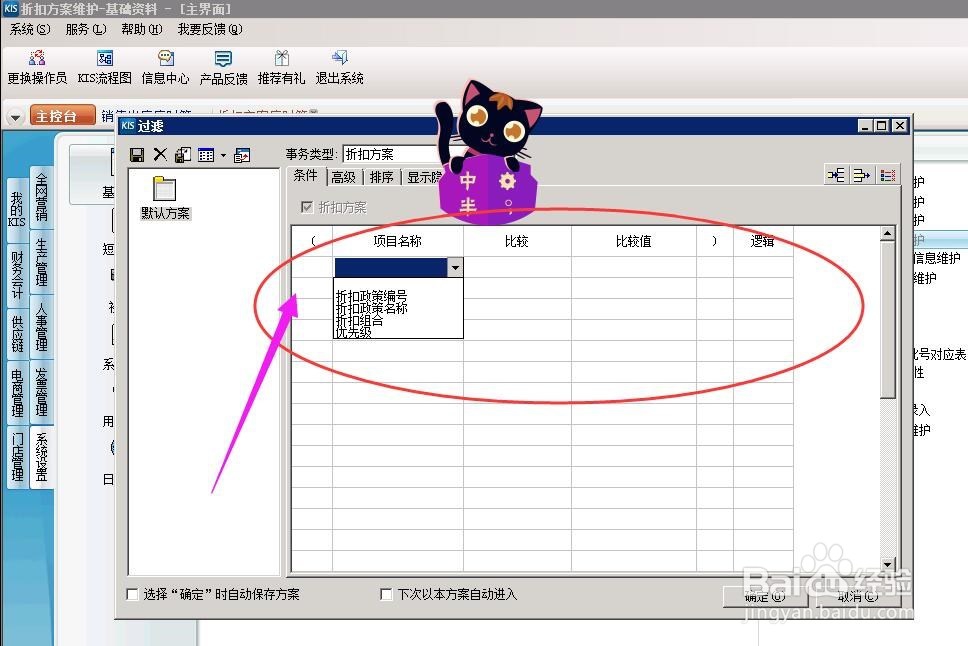Open the KIS流程图 tool

point(103,65)
